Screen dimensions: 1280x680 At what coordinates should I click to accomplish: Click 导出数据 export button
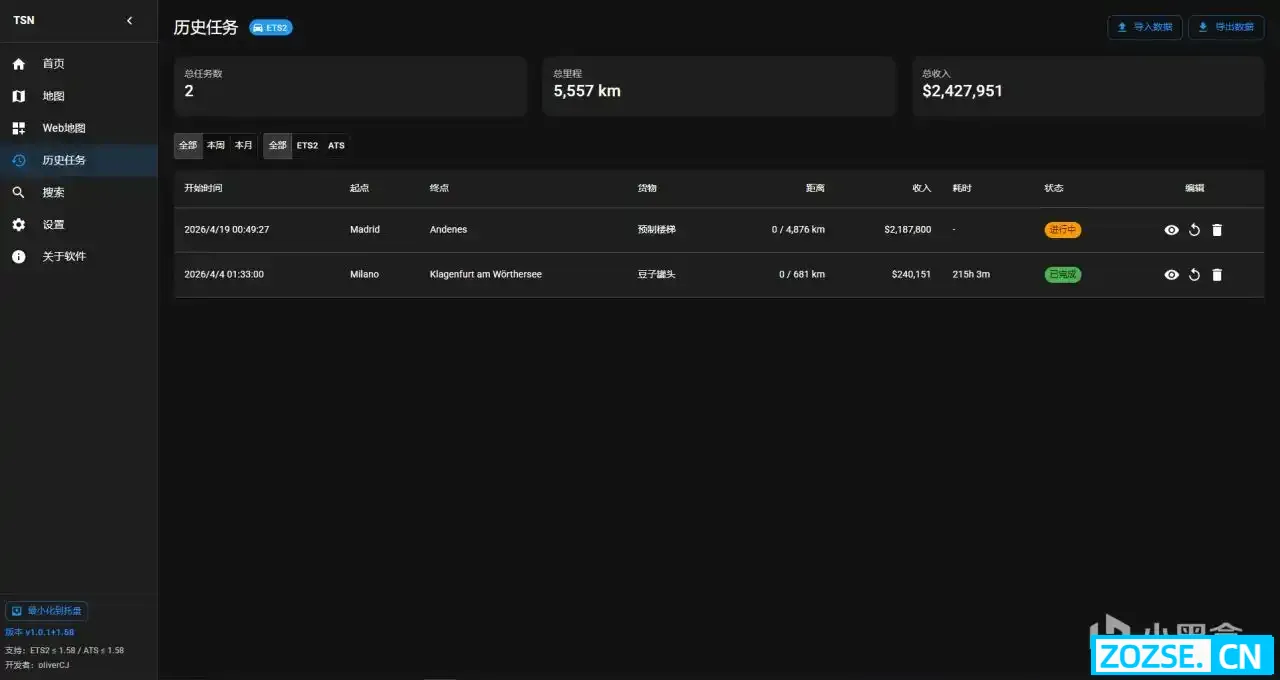1226,27
